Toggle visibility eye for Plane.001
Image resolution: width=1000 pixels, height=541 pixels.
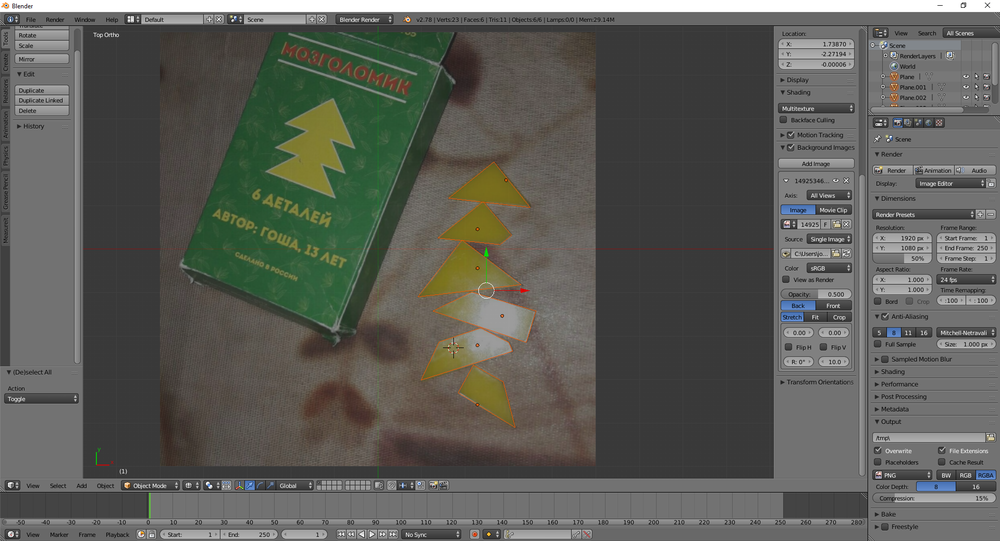[966, 87]
